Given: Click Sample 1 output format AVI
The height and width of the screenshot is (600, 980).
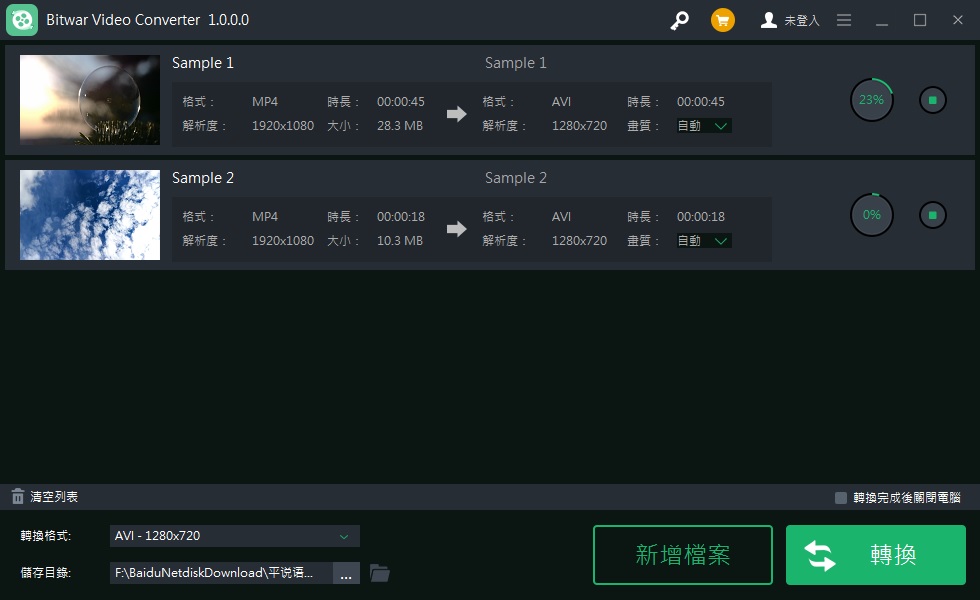Looking at the screenshot, I should point(561,102).
